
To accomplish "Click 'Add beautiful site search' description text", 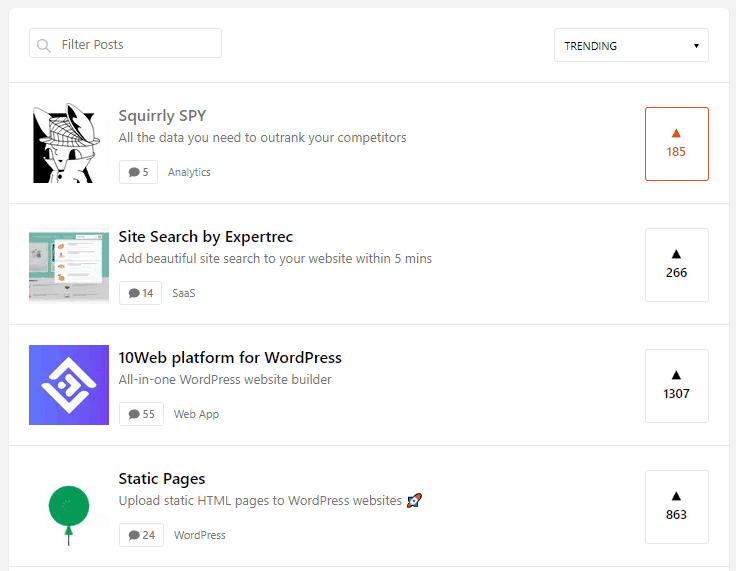I will pos(275,259).
